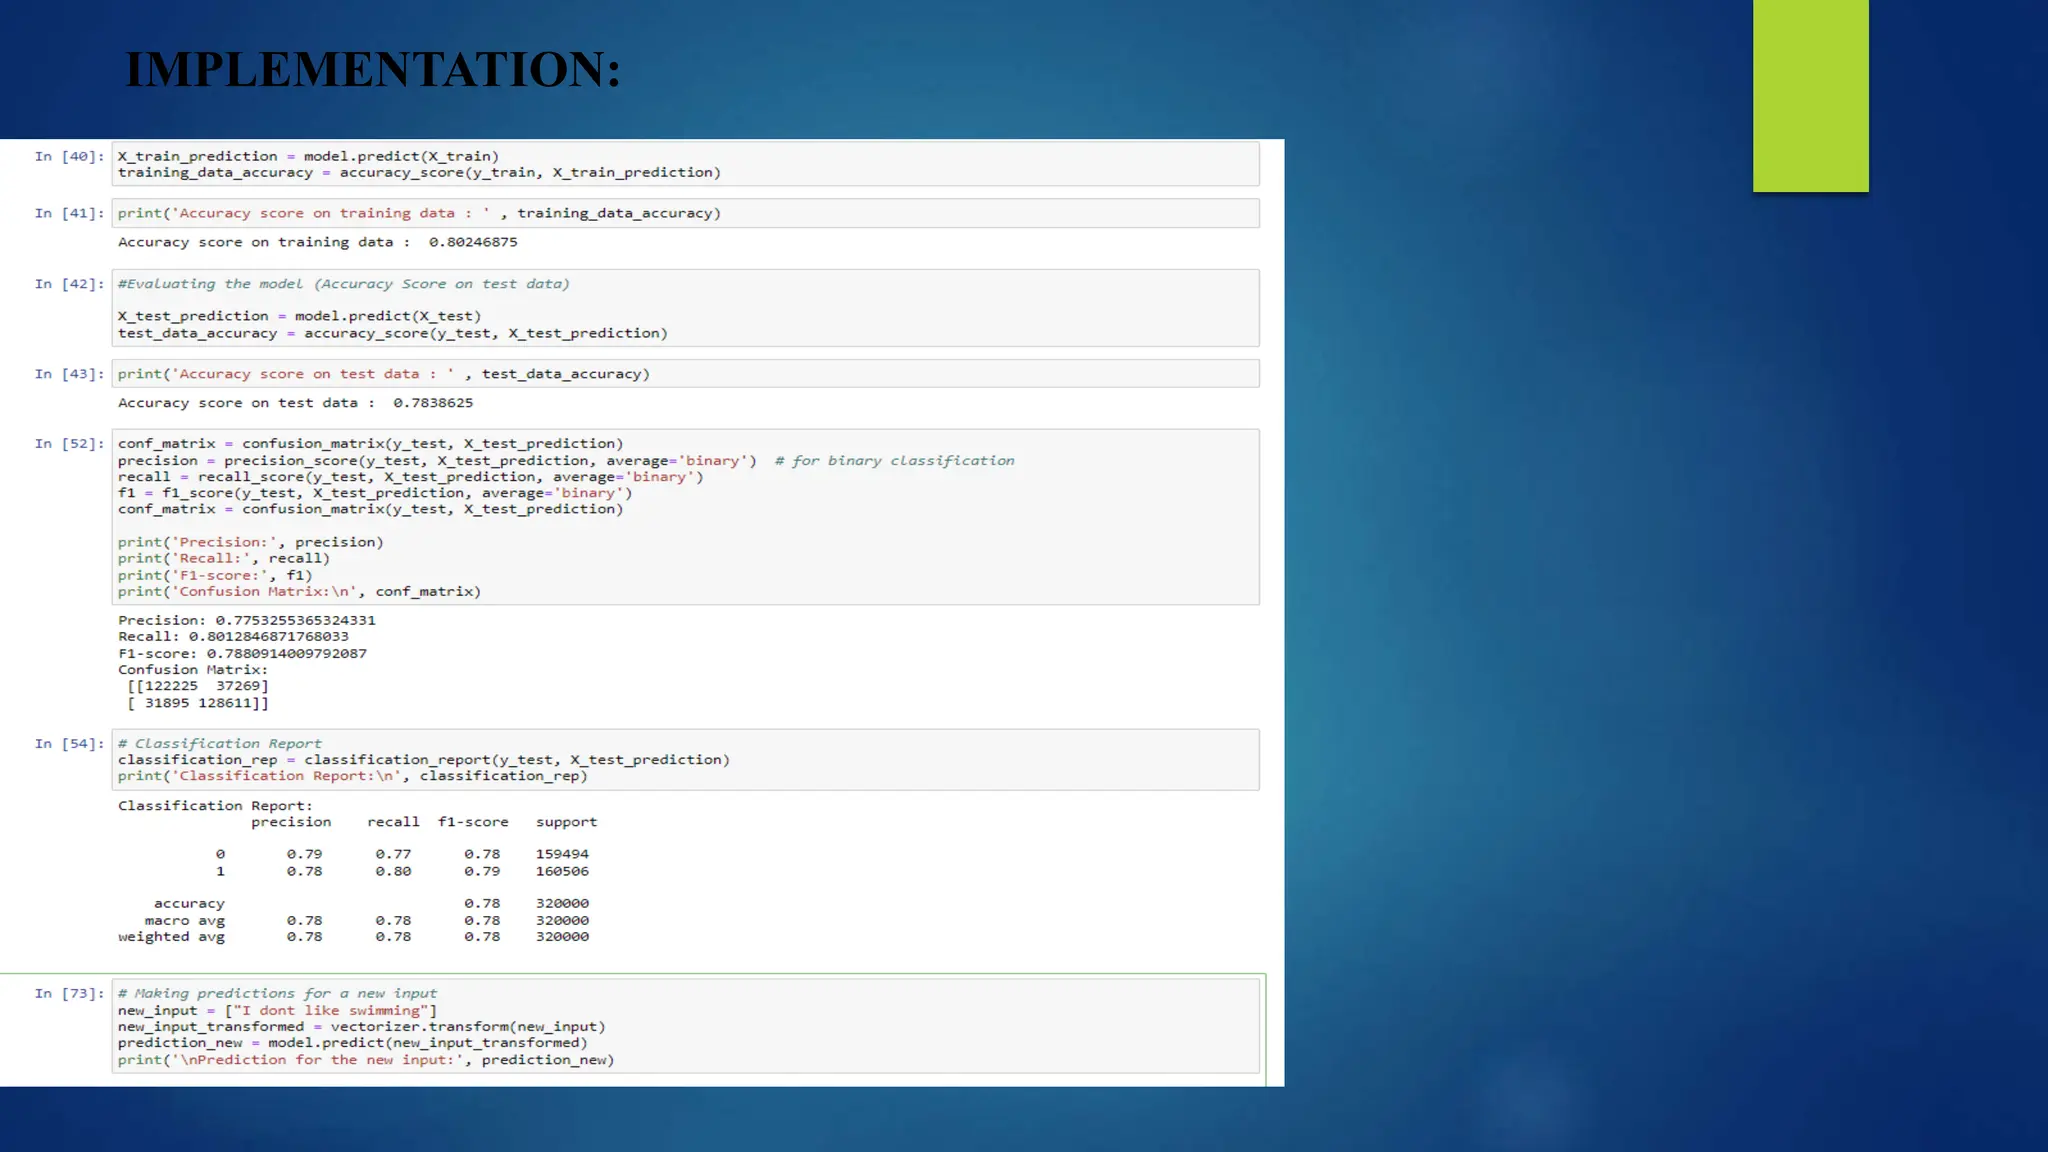Click the In [52]: prompt label
Image resolution: width=2048 pixels, height=1152 pixels.
pos(69,444)
